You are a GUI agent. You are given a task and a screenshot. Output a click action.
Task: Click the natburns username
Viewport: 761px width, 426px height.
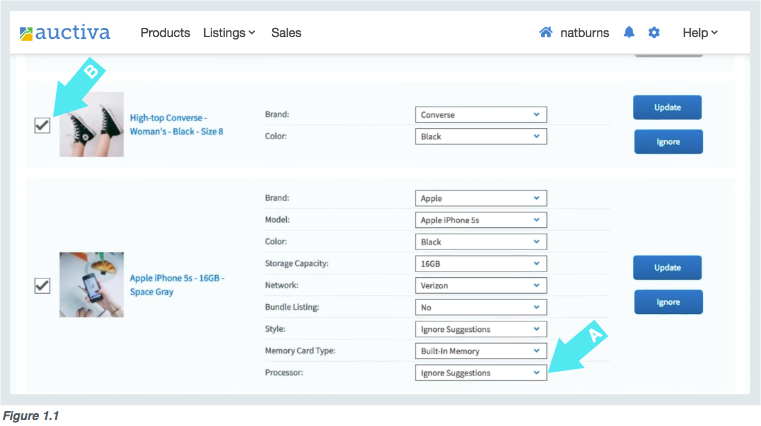pos(584,33)
